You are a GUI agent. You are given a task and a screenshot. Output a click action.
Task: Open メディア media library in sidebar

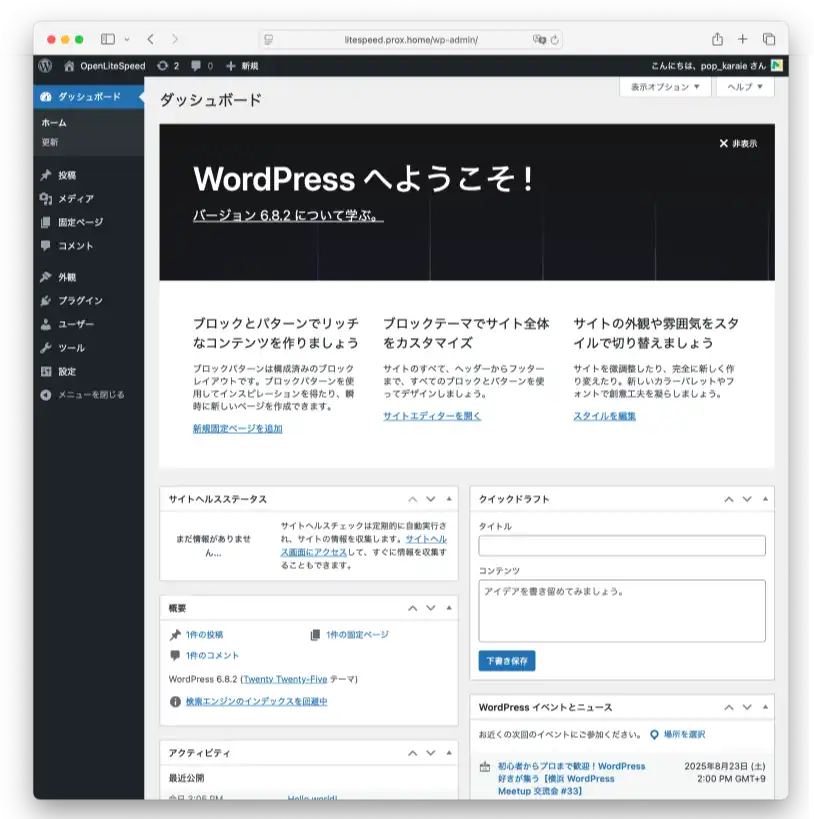click(76, 198)
